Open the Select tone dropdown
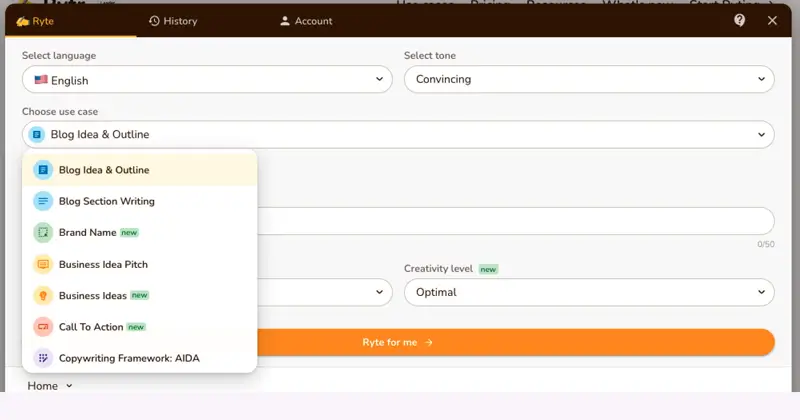This screenshot has width=800, height=420. (589, 80)
